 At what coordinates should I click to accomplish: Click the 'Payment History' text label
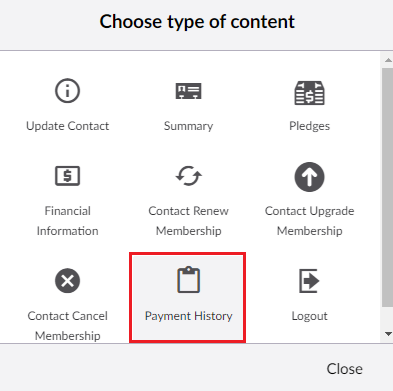(x=189, y=316)
